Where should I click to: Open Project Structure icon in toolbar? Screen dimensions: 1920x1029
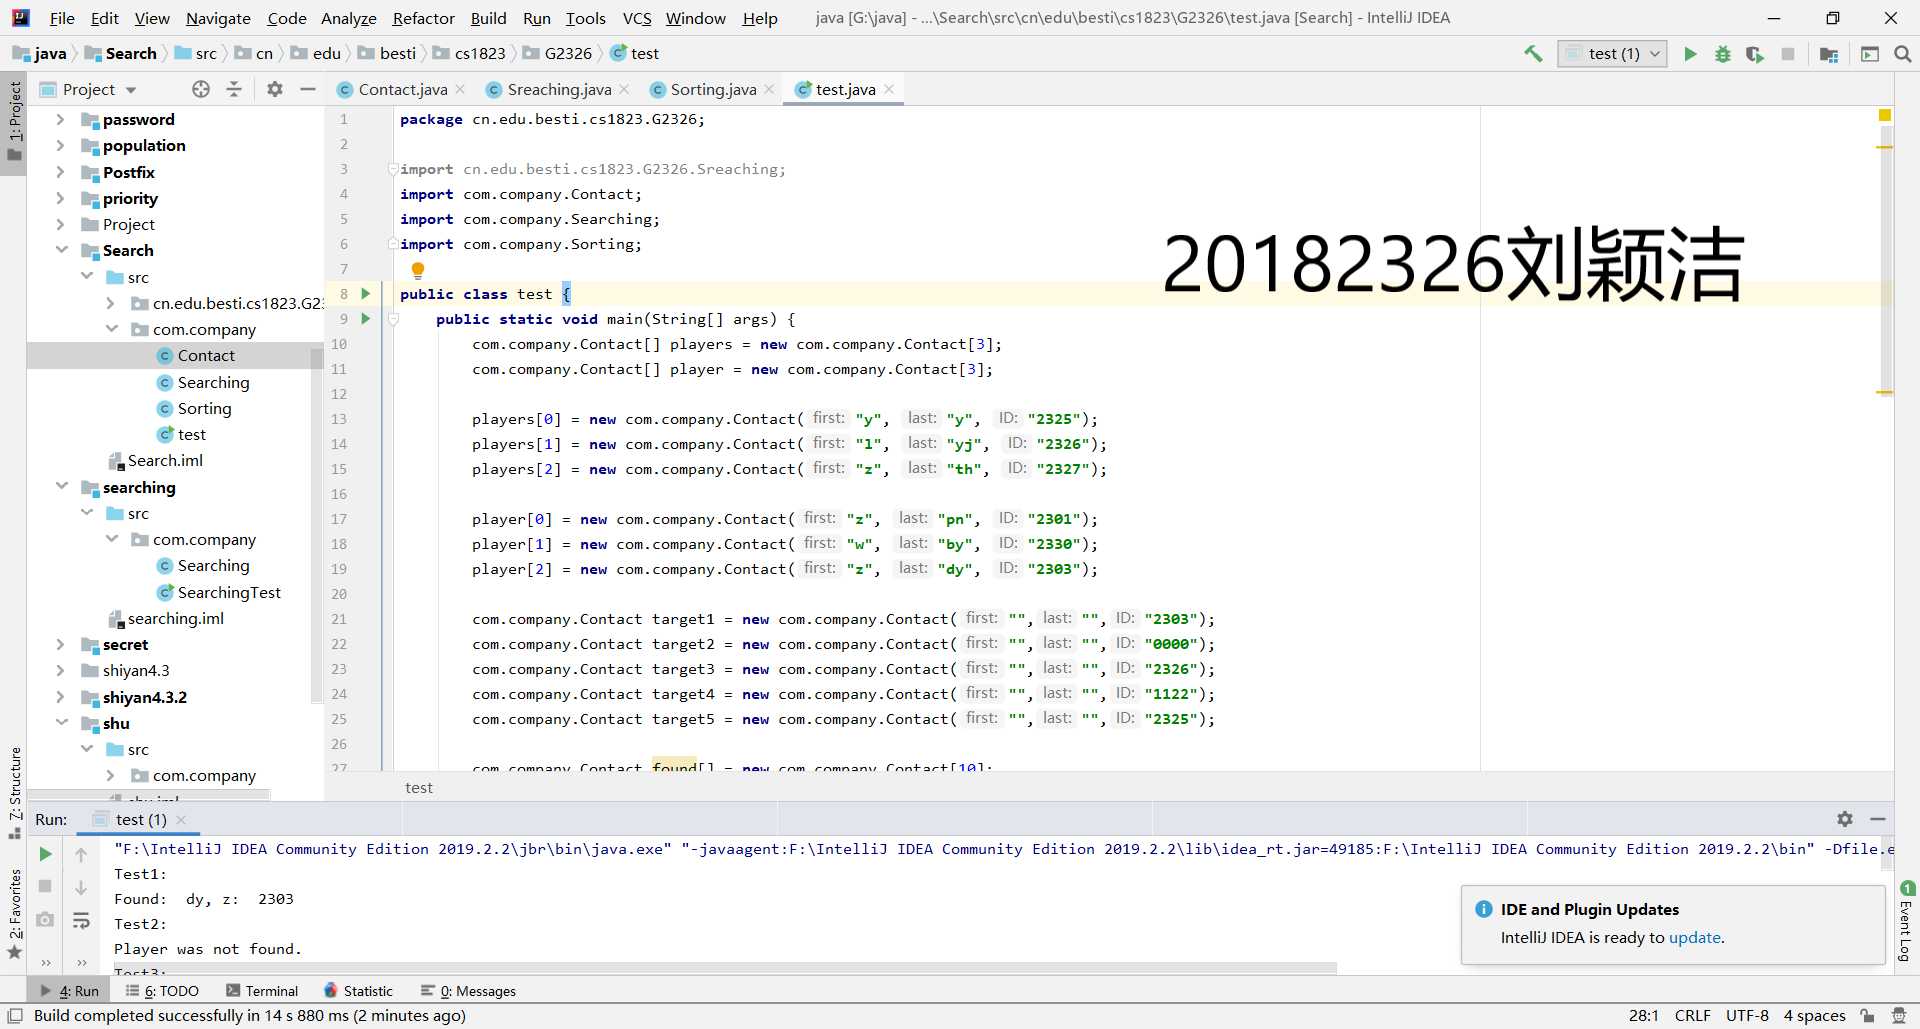(1829, 54)
